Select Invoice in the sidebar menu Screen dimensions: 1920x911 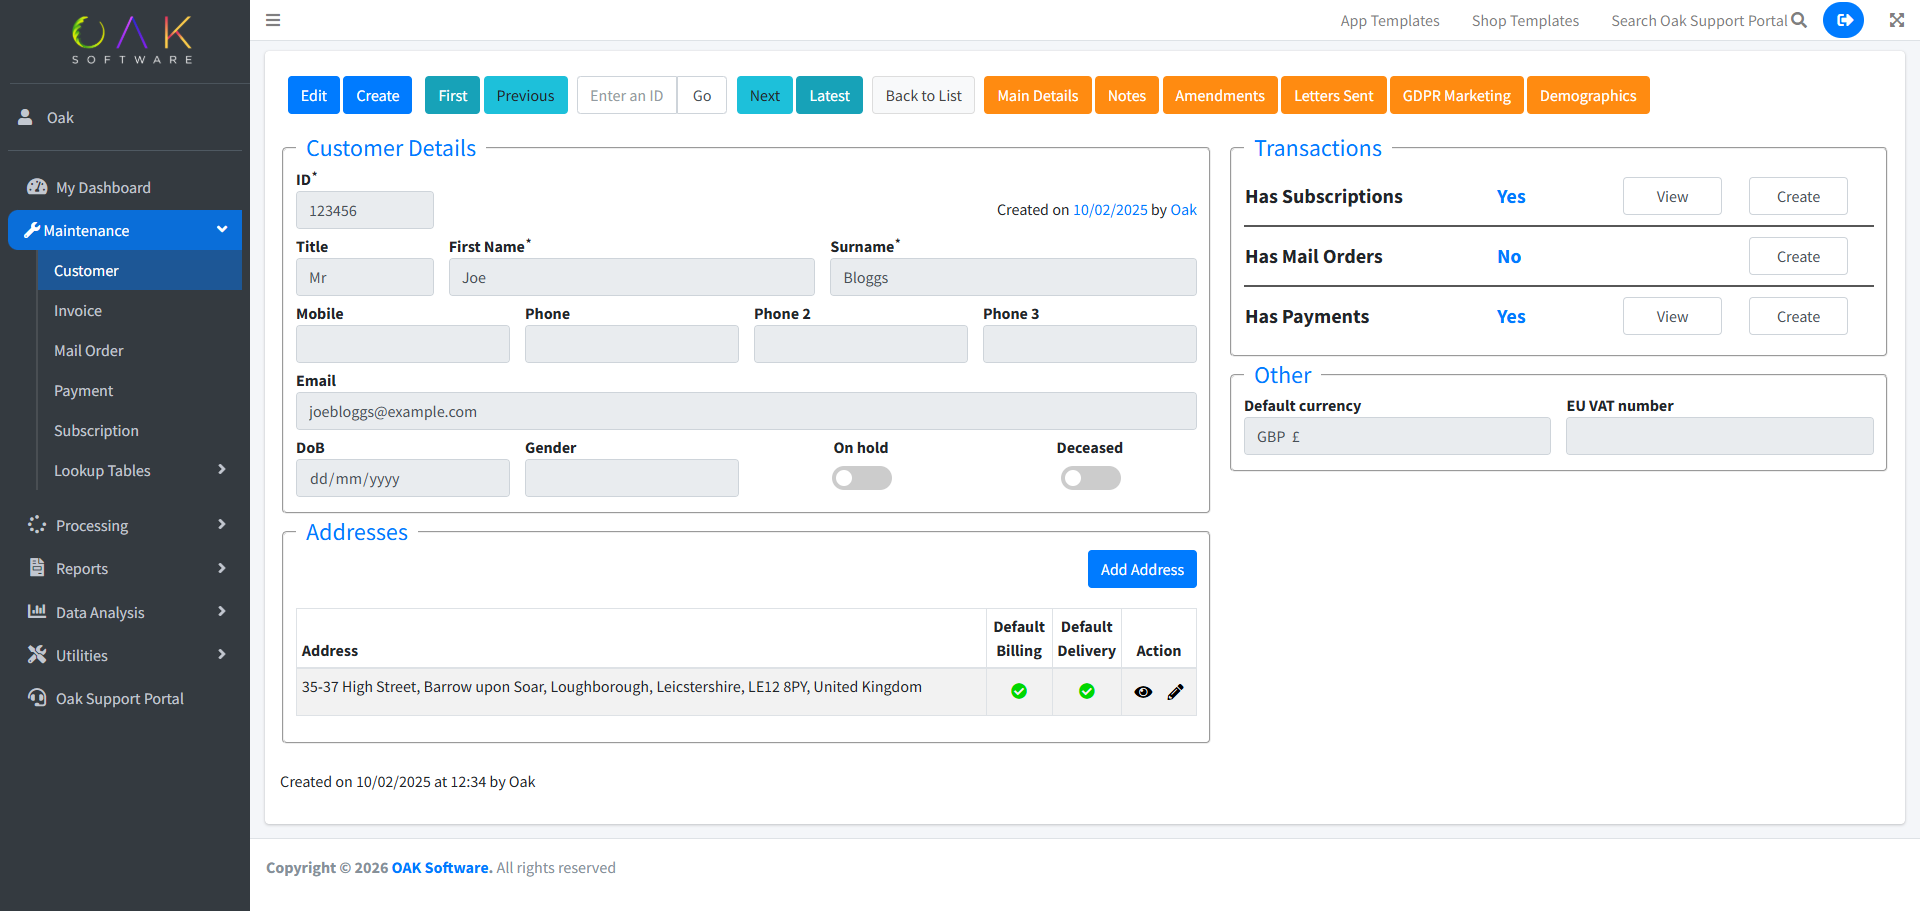click(78, 311)
